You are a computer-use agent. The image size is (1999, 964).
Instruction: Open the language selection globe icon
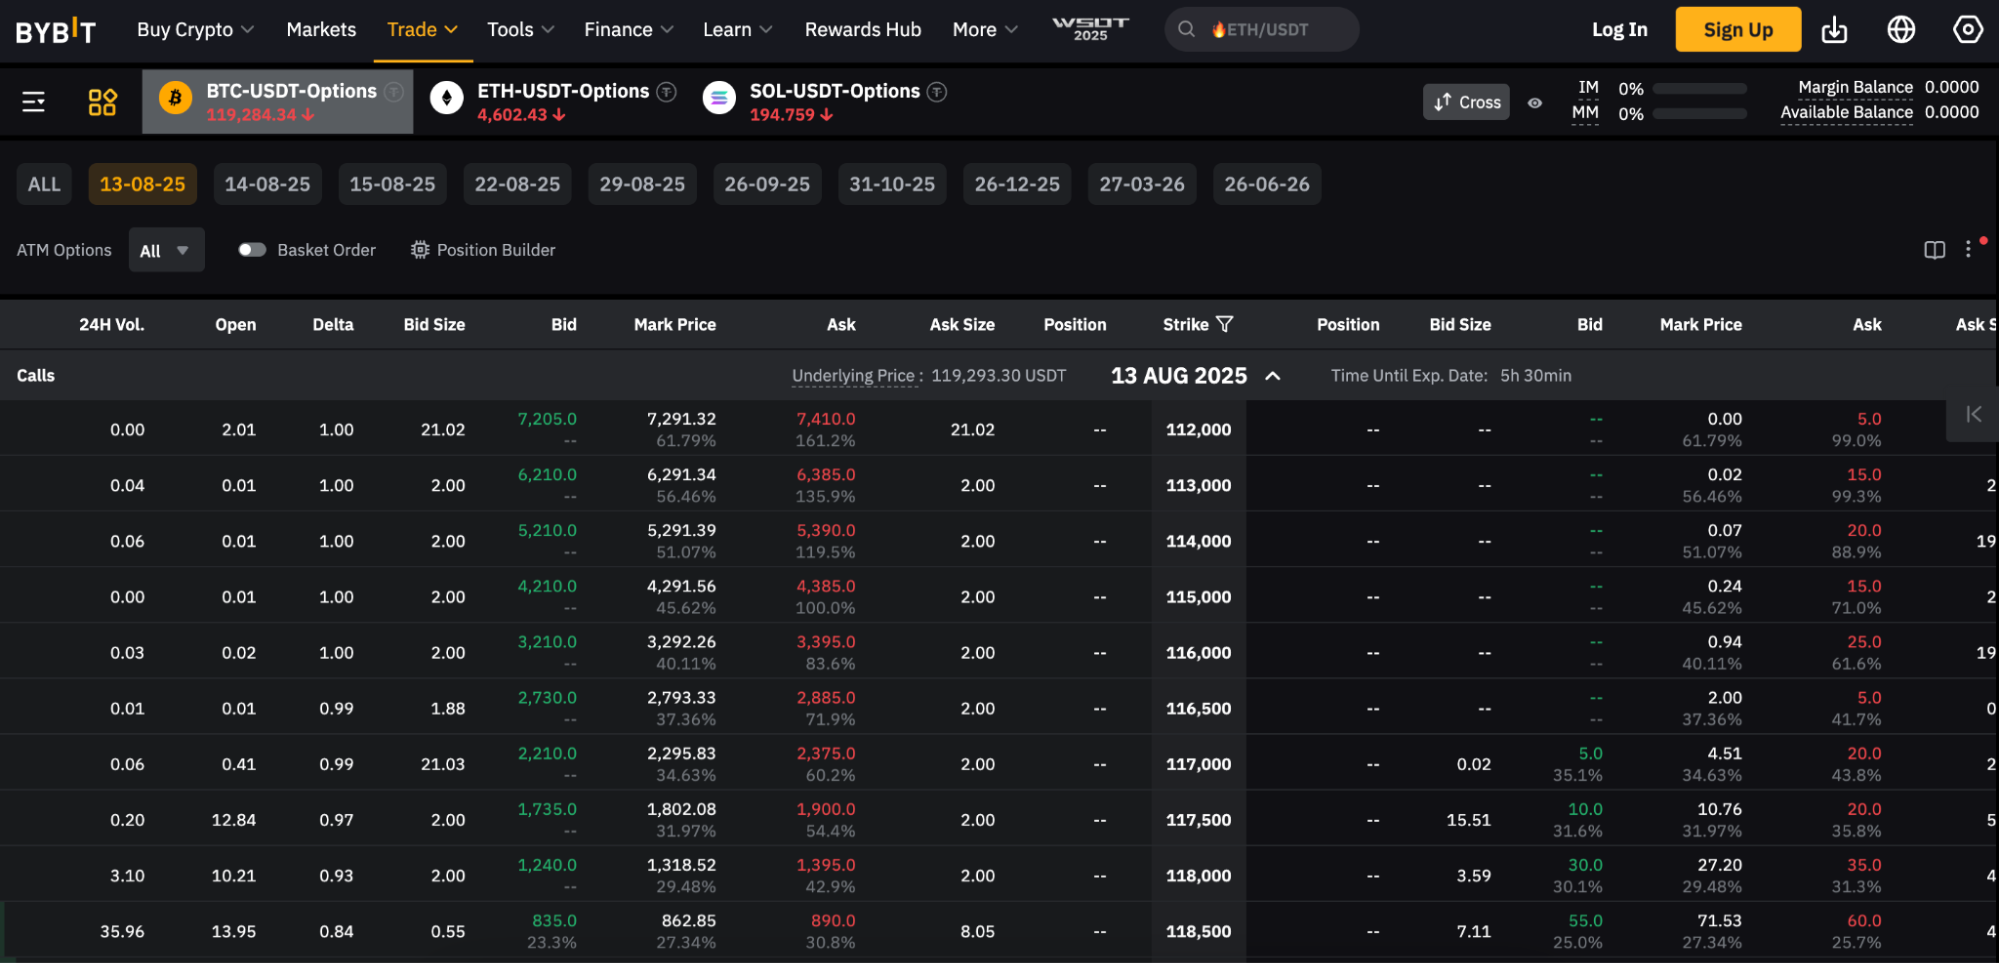click(x=1901, y=29)
